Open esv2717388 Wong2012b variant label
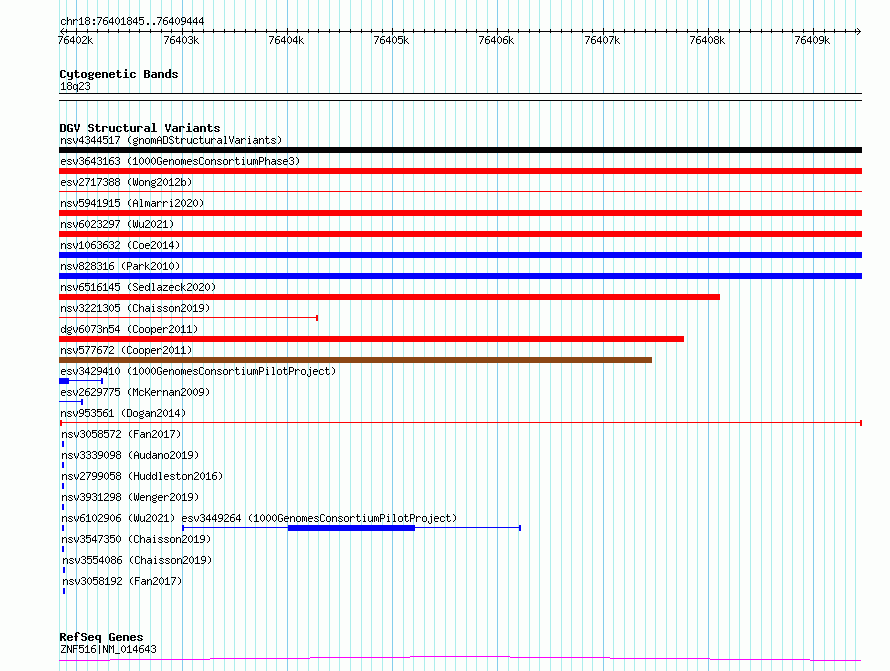This screenshot has width=890, height=671. 126,182
